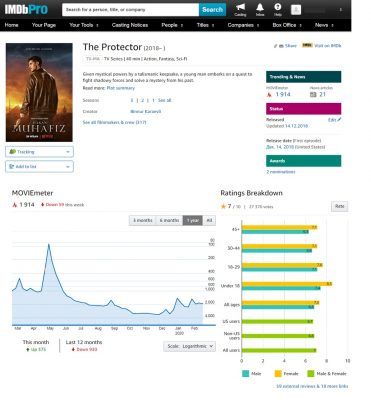Expand the Your Tools menu
This screenshot has height=400, width=371.
click(84, 25)
